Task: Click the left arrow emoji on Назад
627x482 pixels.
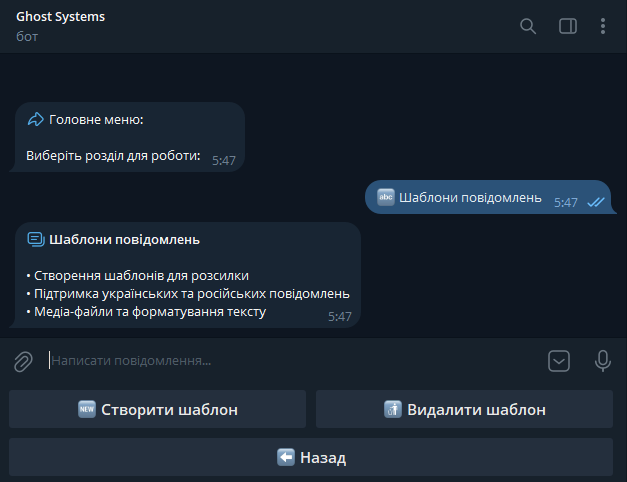Action: (286, 458)
